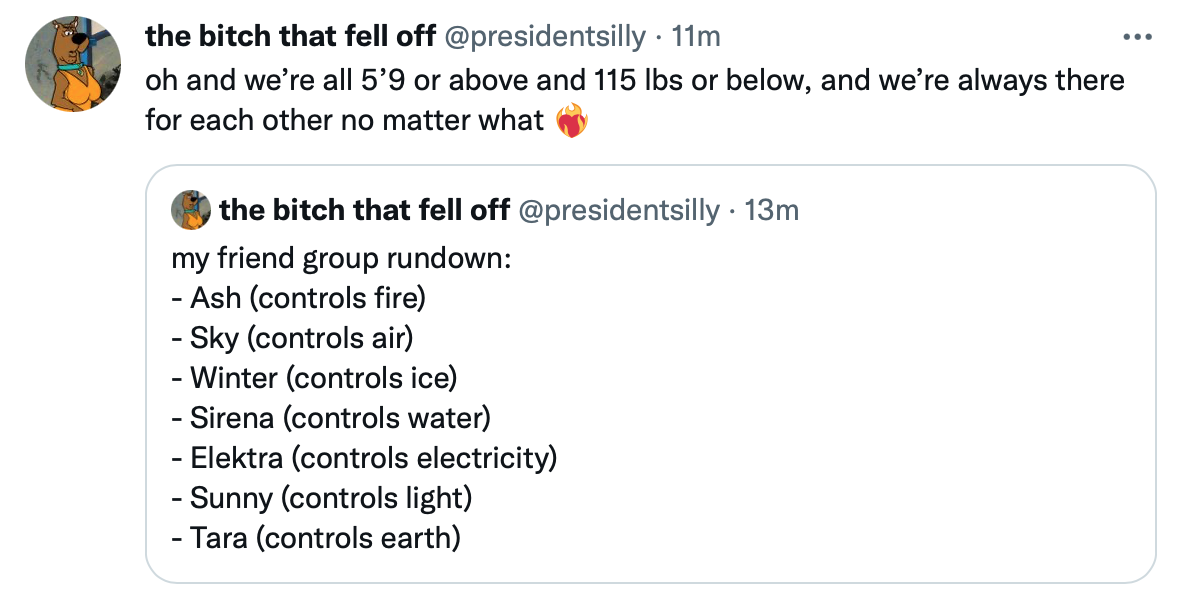Click the 'Elektra (controls electricity)' line
The width and height of the screenshot is (1178, 608).
pyautogui.click(x=364, y=458)
